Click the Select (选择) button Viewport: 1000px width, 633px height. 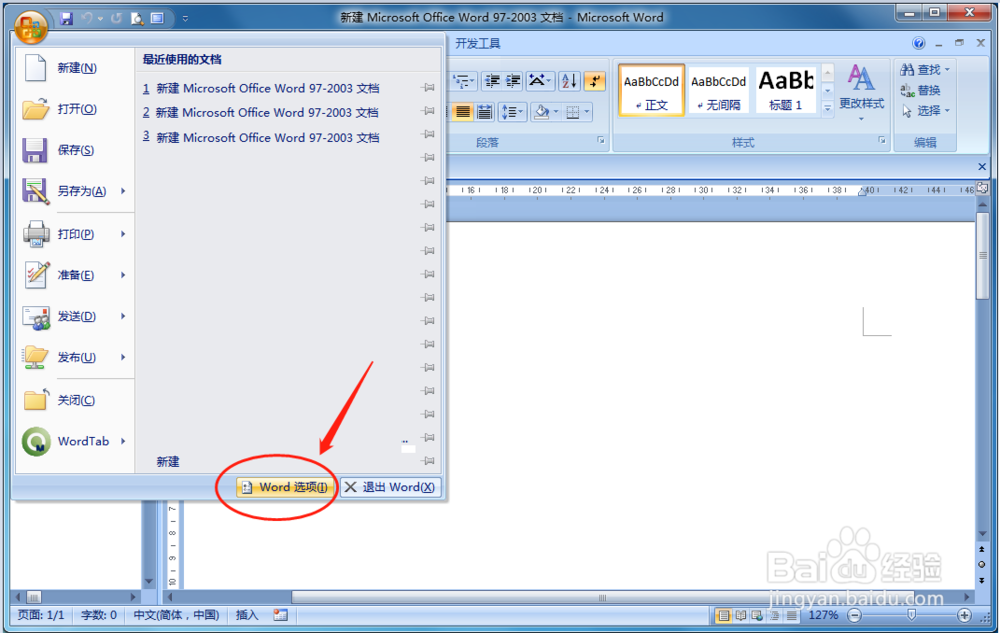[925, 111]
